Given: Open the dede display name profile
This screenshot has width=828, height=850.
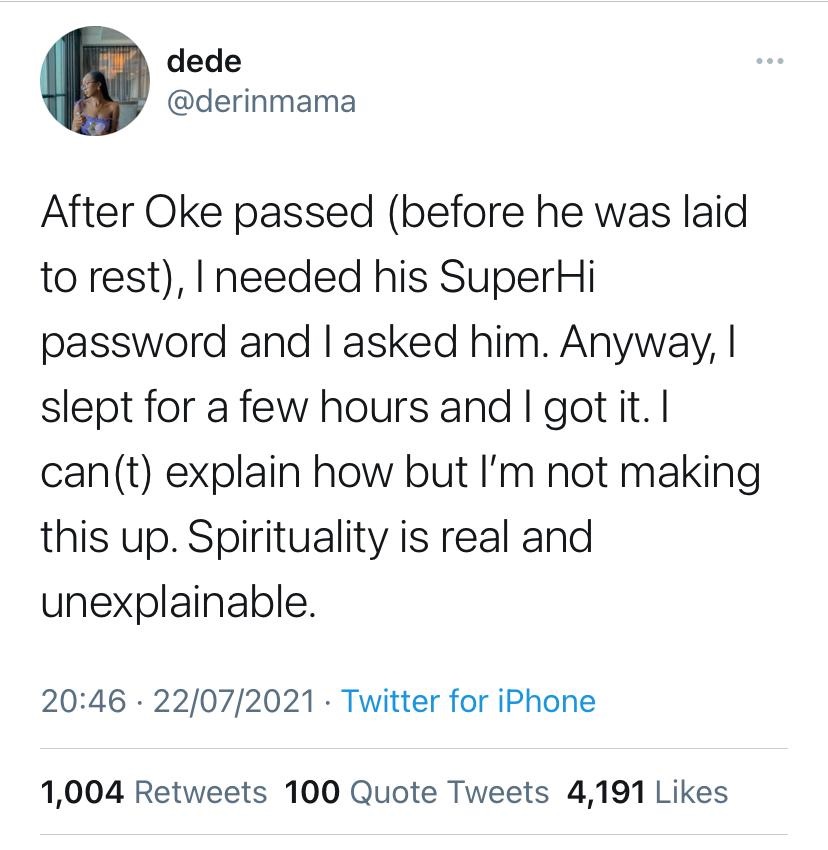Looking at the screenshot, I should [204, 61].
